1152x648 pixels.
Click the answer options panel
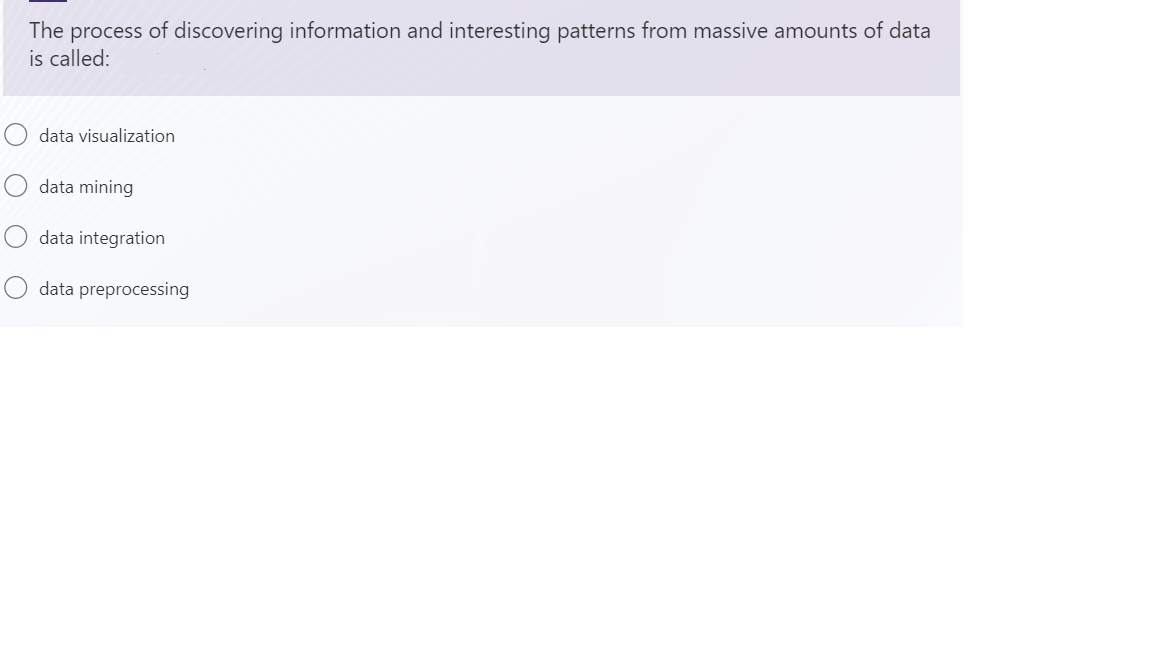[480, 210]
